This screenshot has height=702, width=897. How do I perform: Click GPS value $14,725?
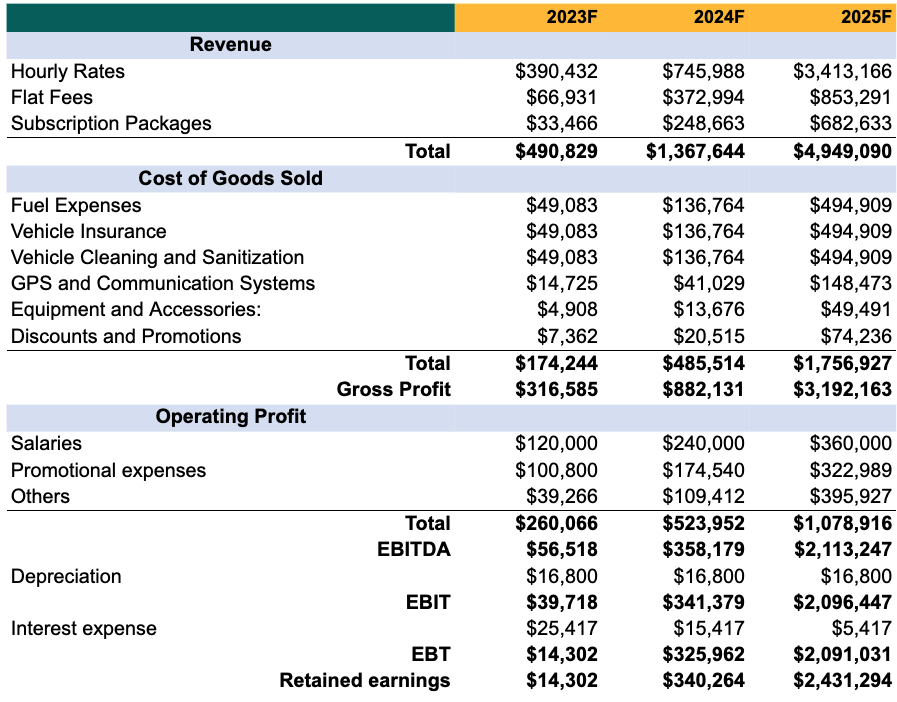[562, 283]
